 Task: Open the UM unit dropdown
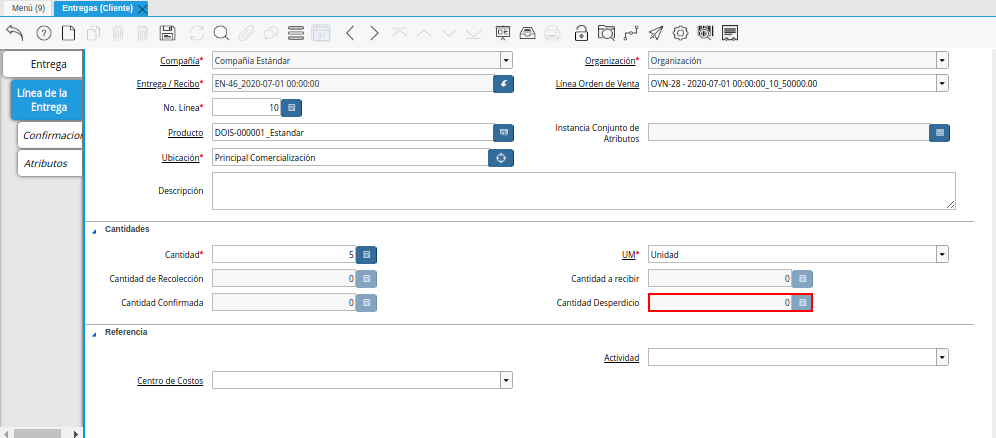click(942, 255)
